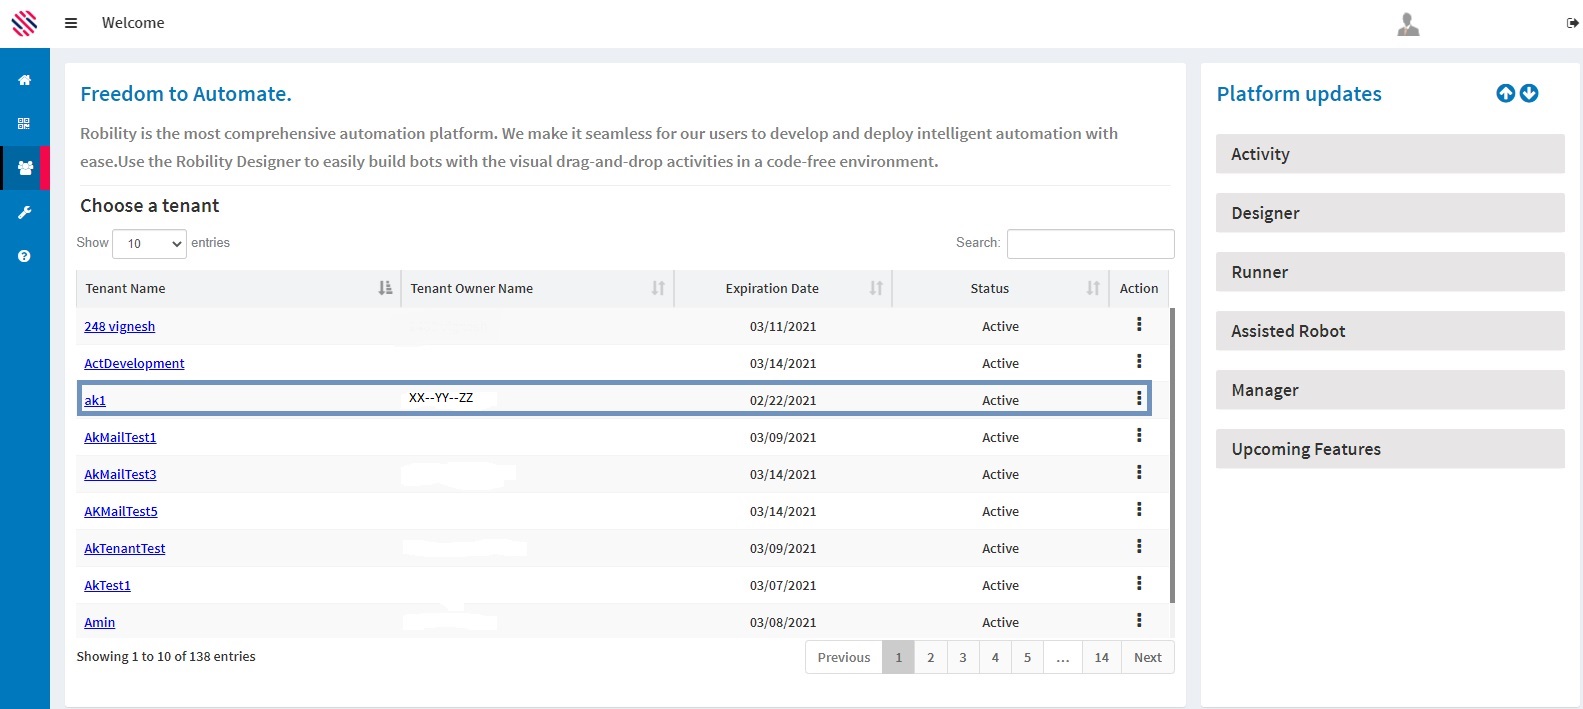This screenshot has width=1583, height=709.
Task: Click the tenant table vertical scrollbar
Action: click(x=1172, y=455)
